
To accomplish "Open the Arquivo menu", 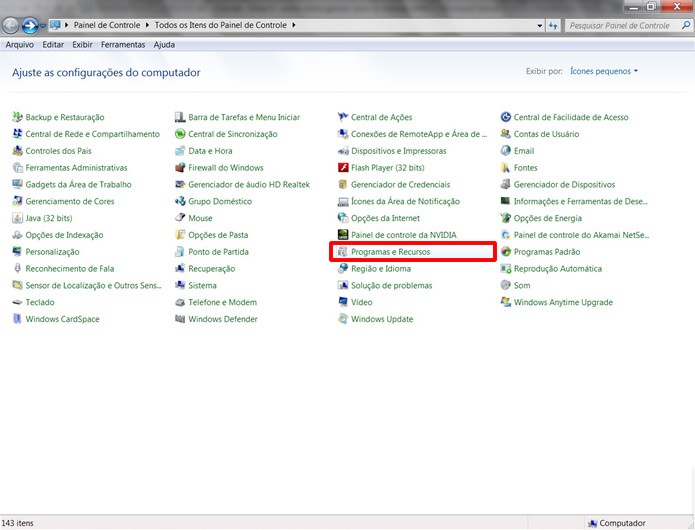I will pyautogui.click(x=20, y=45).
